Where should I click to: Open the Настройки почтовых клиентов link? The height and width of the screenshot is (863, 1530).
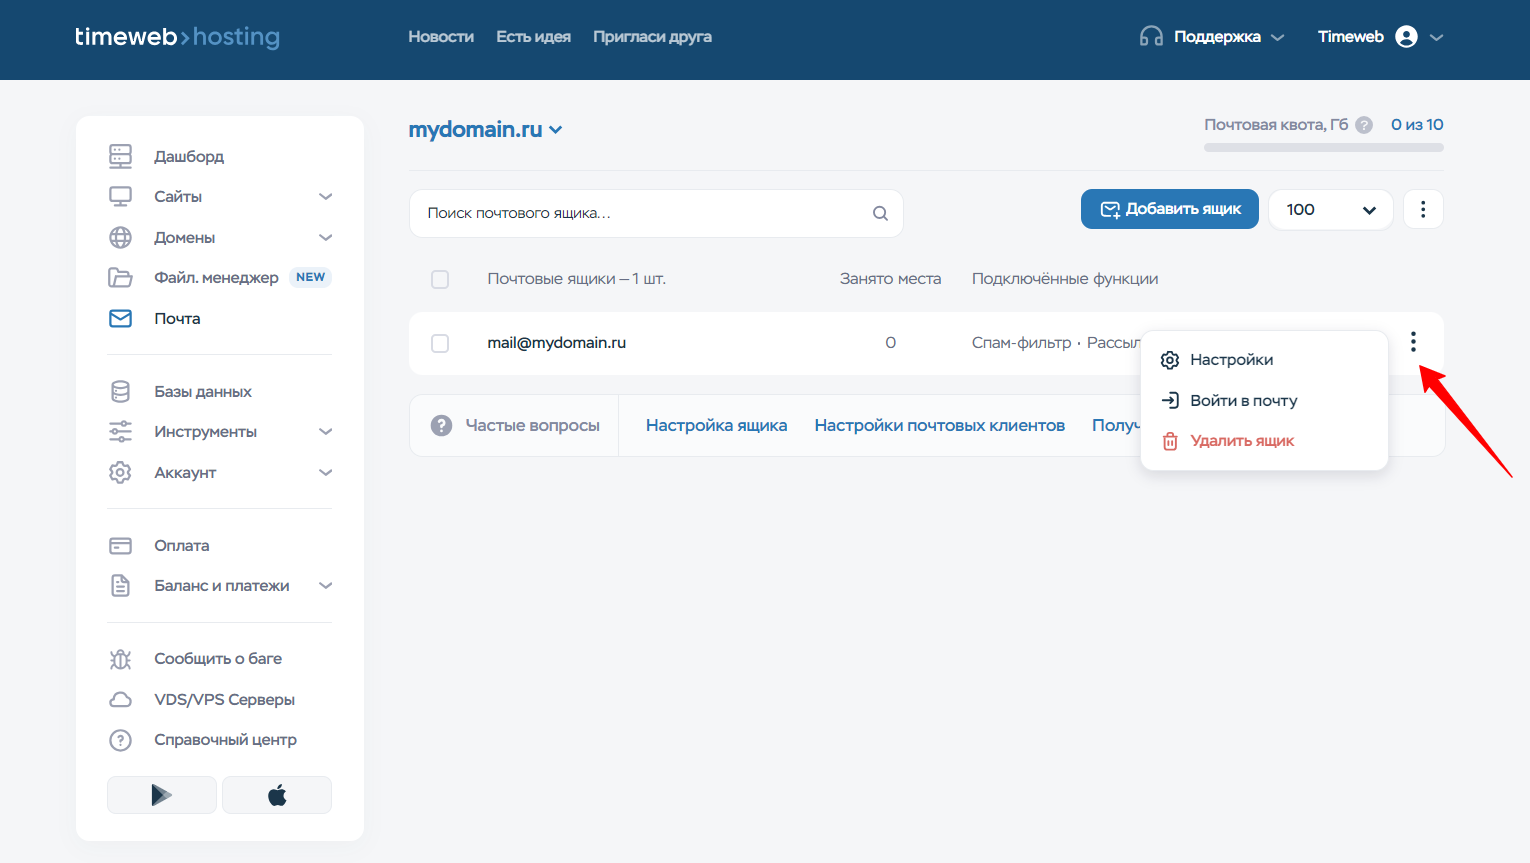[x=939, y=426]
